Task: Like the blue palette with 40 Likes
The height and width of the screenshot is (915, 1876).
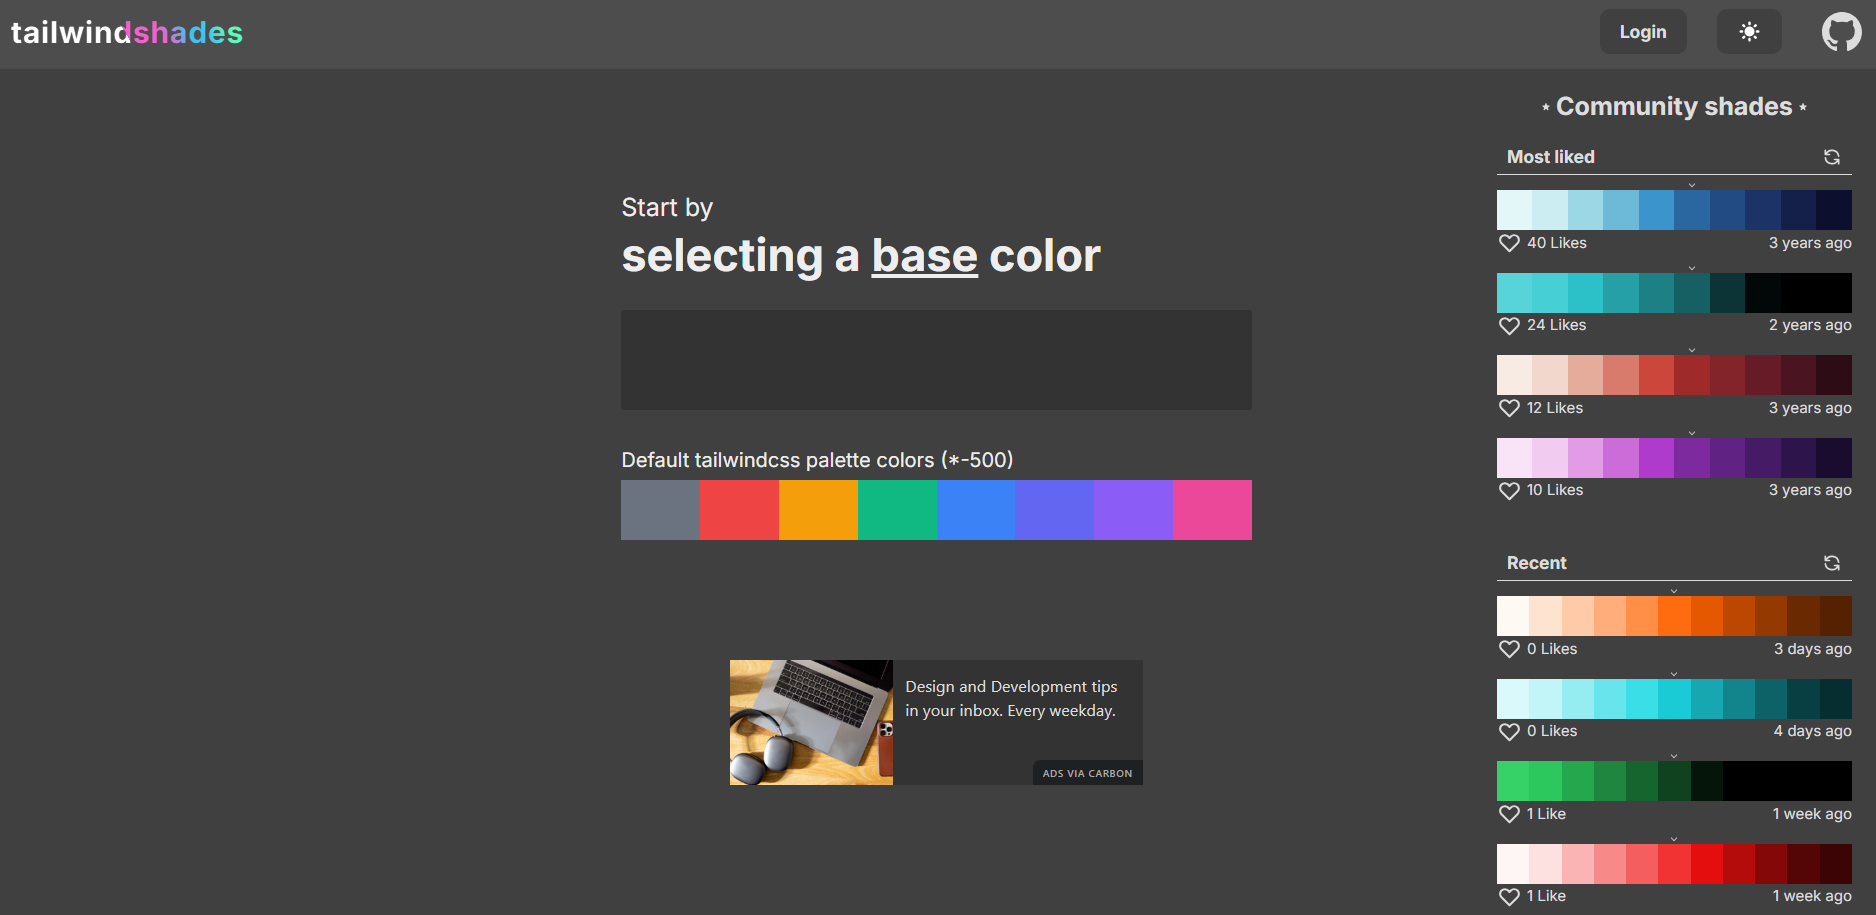Action: (1509, 243)
